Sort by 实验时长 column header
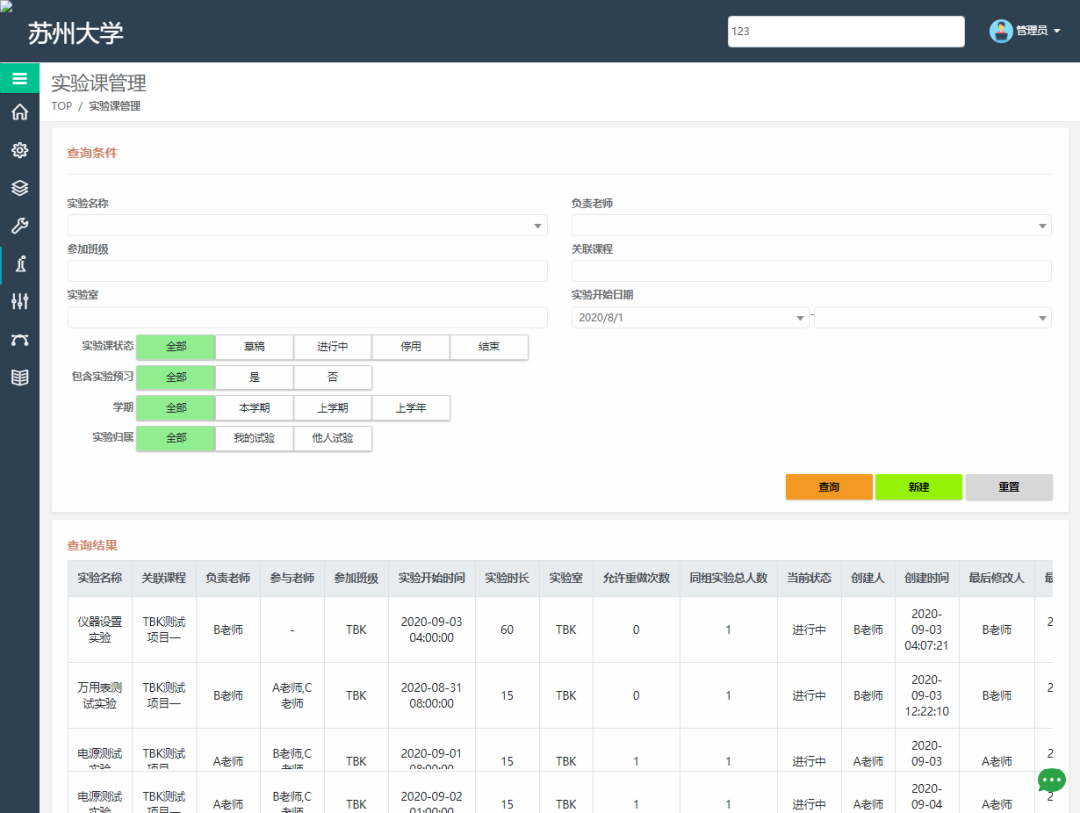The height and width of the screenshot is (813, 1080). (x=507, y=578)
